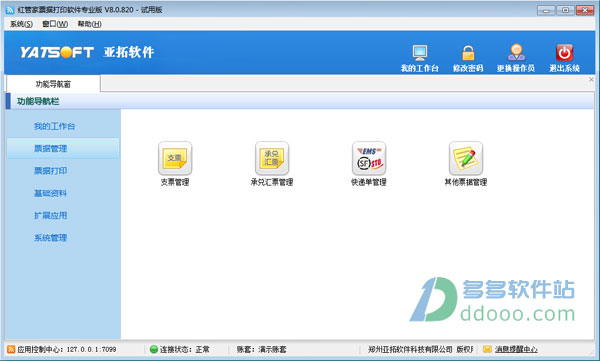This screenshot has width=600, height=361.
Task: Close the application window
Action: (x=585, y=10)
